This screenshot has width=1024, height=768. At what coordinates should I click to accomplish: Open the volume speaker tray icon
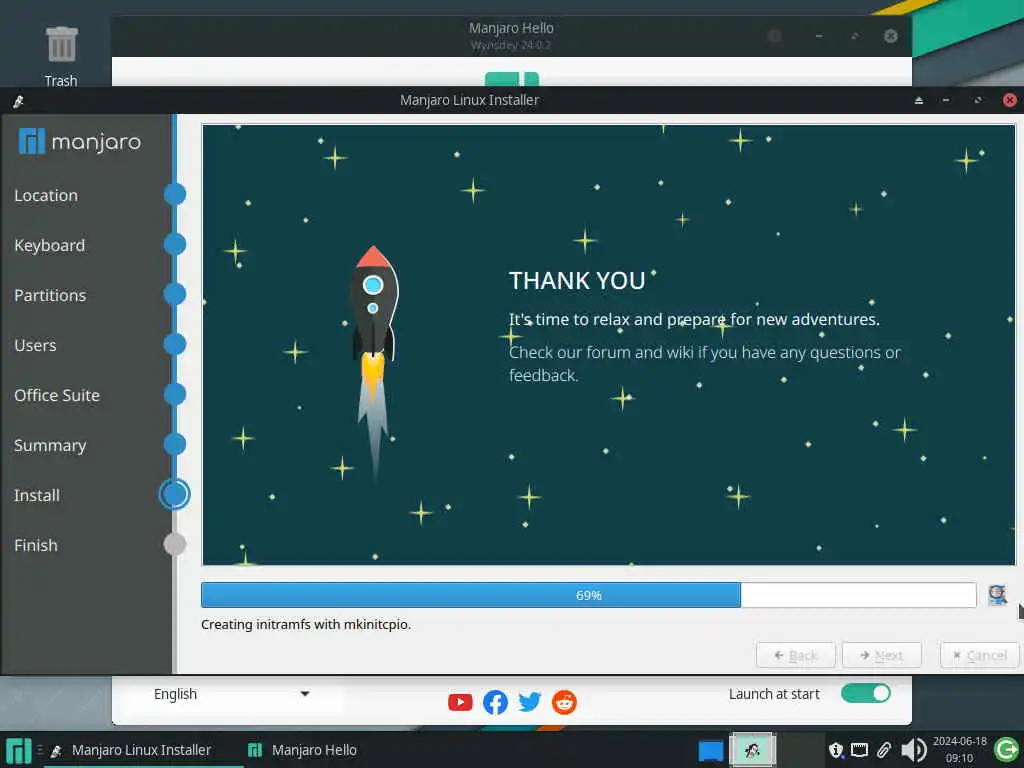point(914,750)
